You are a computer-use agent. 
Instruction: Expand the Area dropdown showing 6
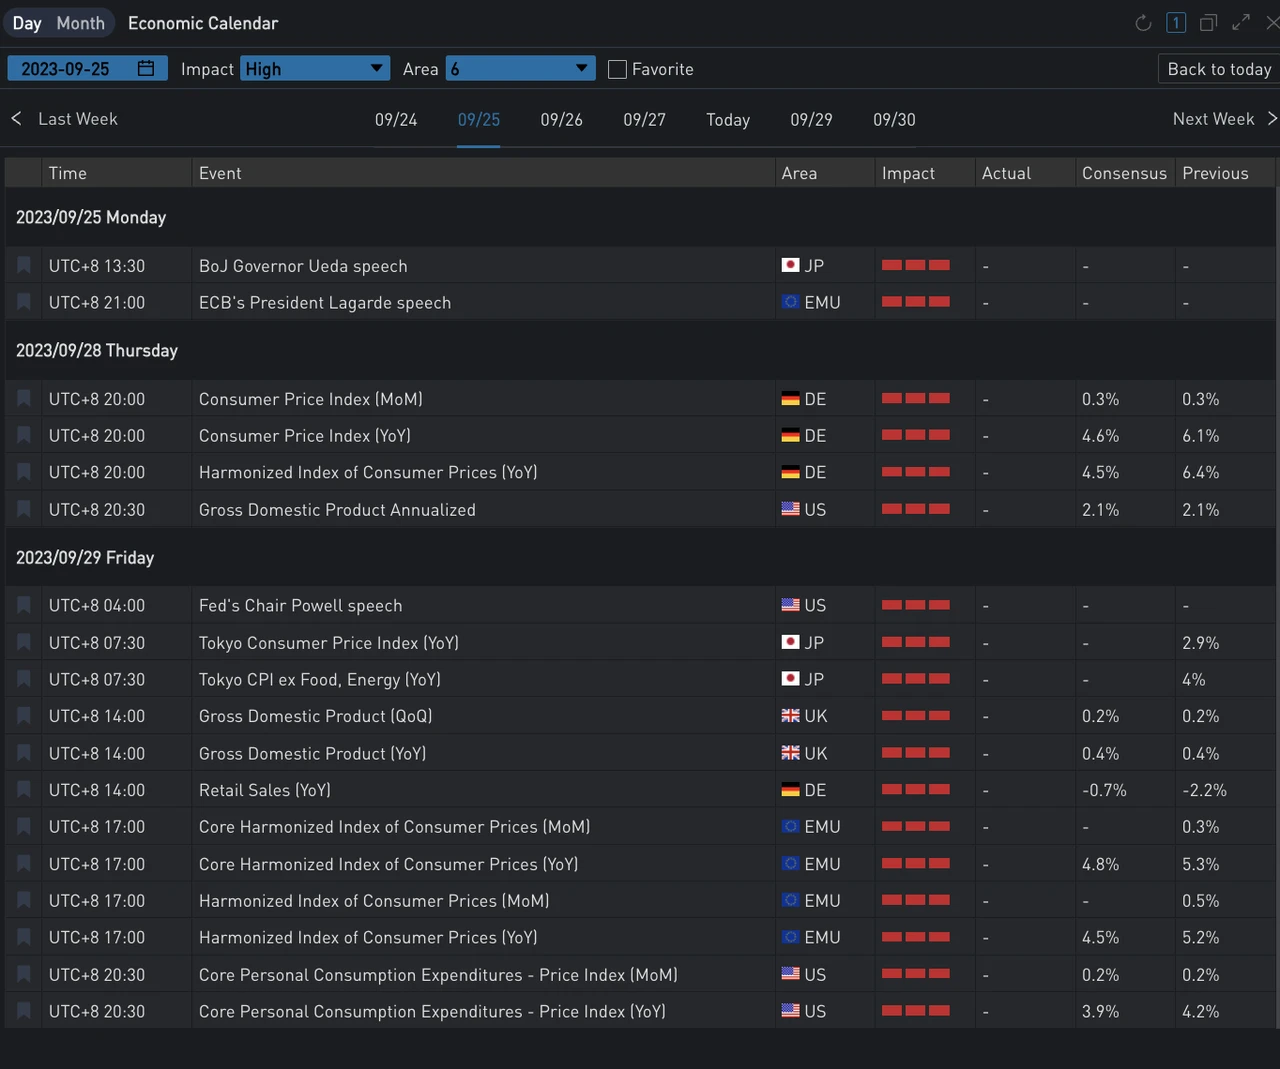click(x=520, y=69)
